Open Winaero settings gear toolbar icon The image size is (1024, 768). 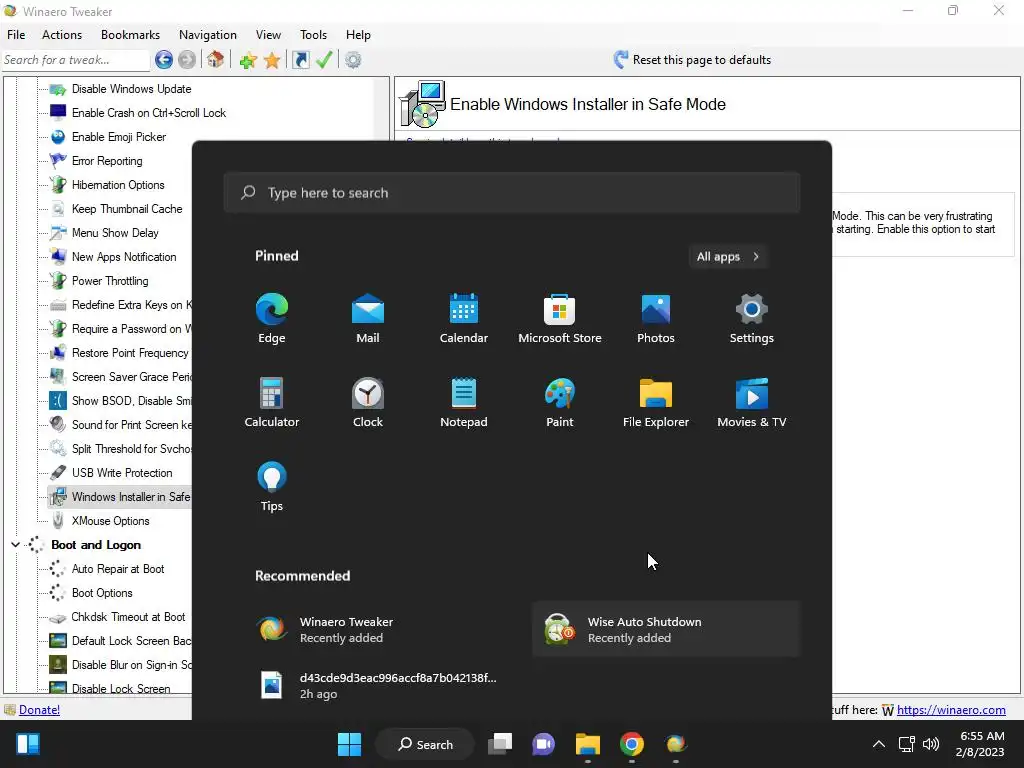click(353, 60)
